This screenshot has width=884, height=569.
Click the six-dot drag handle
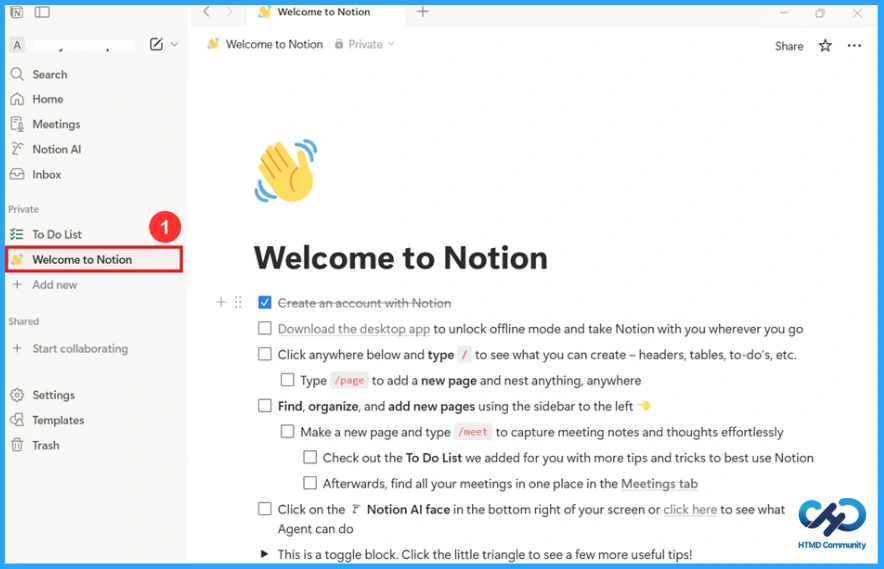[x=238, y=302]
